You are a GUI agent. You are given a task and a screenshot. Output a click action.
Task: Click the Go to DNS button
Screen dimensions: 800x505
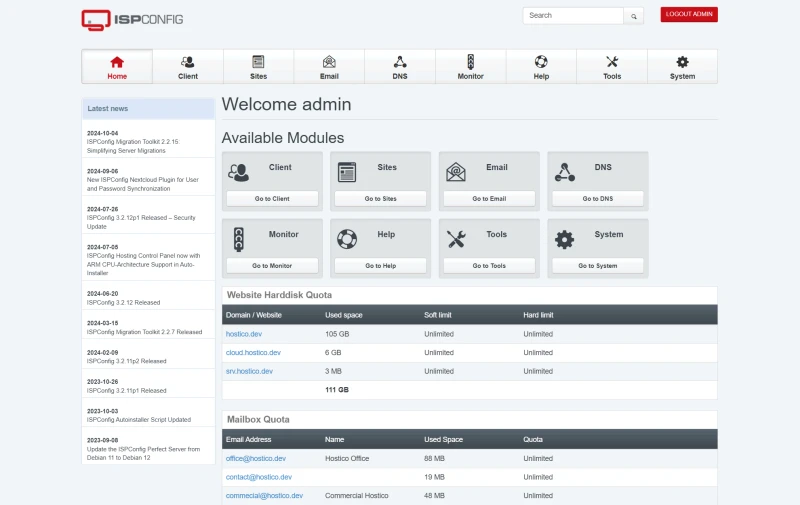click(x=598, y=198)
